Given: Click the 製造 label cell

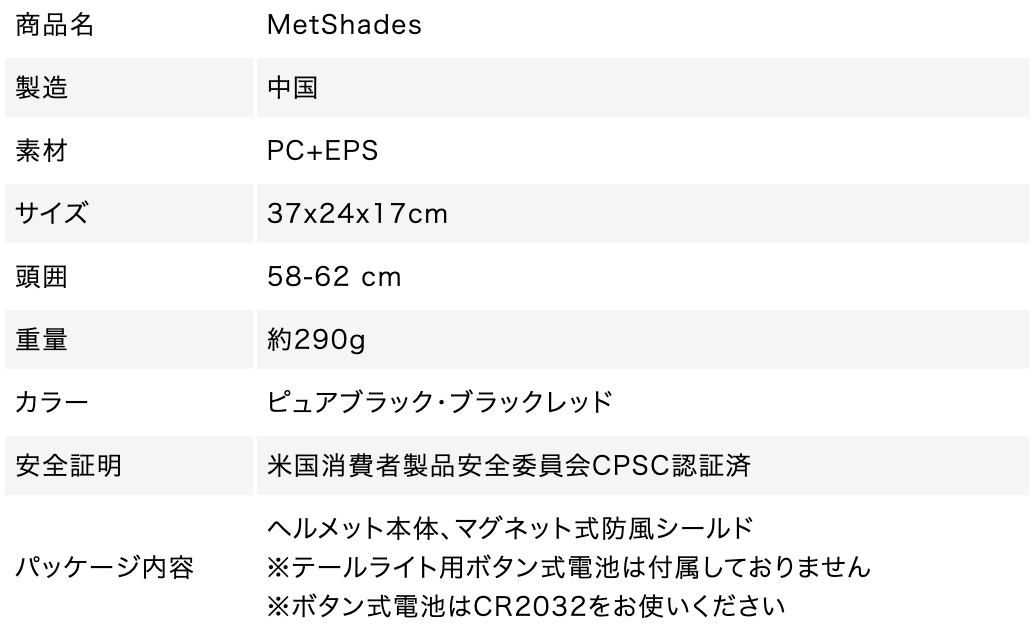Looking at the screenshot, I should (x=129, y=88).
